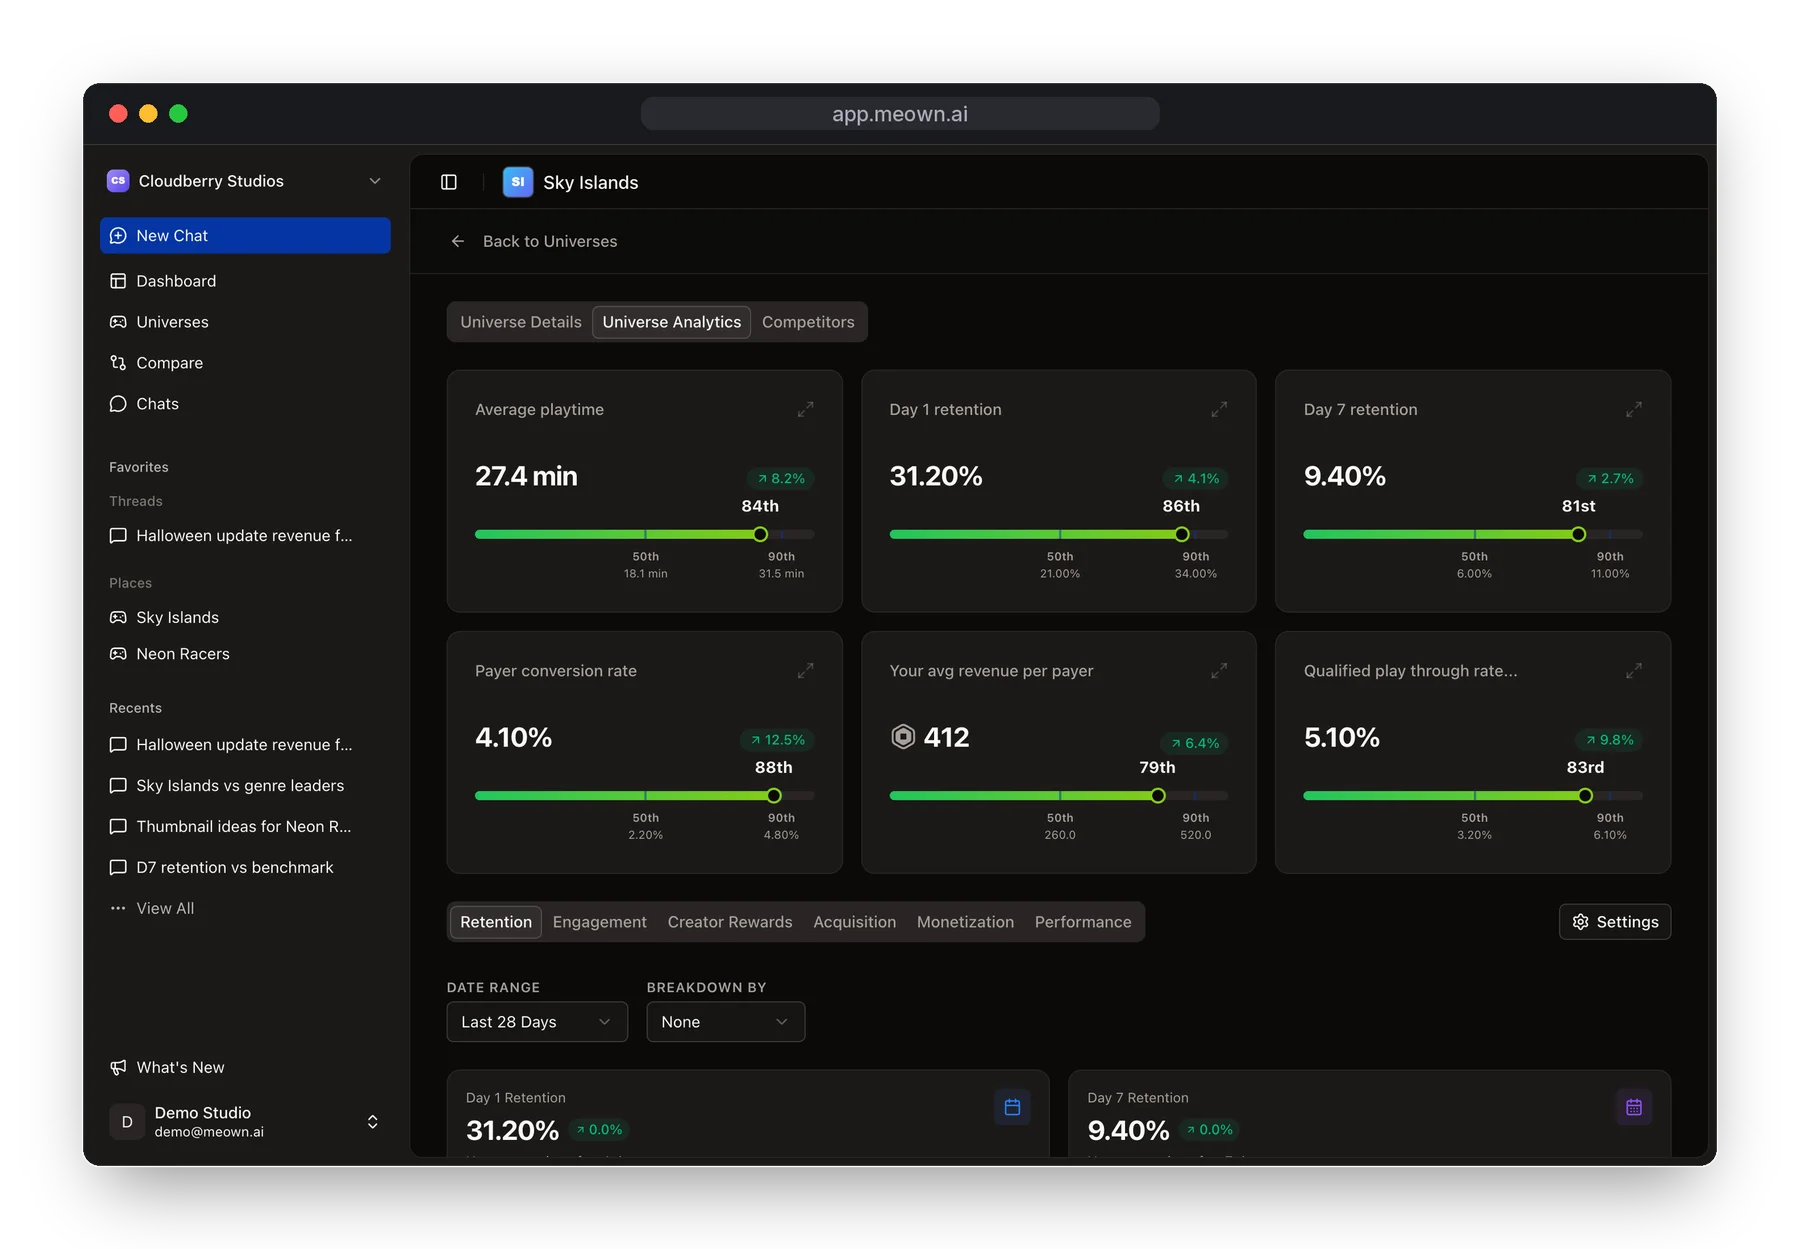Toggle the sidebar panel icon

tap(449, 182)
